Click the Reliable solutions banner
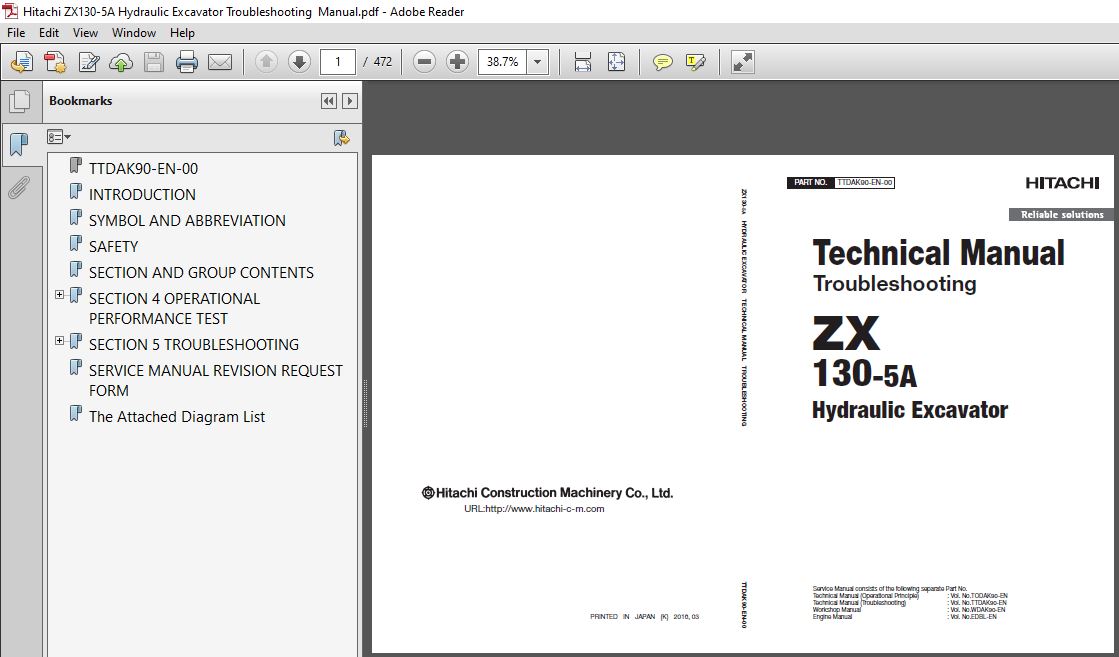 pyautogui.click(x=1061, y=215)
